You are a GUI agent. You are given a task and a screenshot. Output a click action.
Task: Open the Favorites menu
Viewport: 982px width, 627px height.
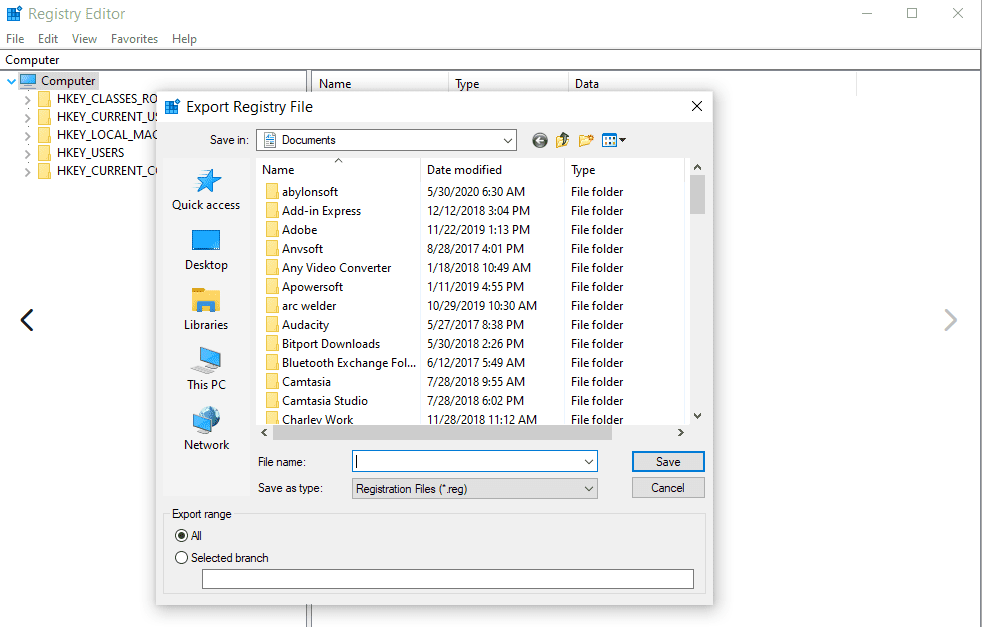pos(135,39)
